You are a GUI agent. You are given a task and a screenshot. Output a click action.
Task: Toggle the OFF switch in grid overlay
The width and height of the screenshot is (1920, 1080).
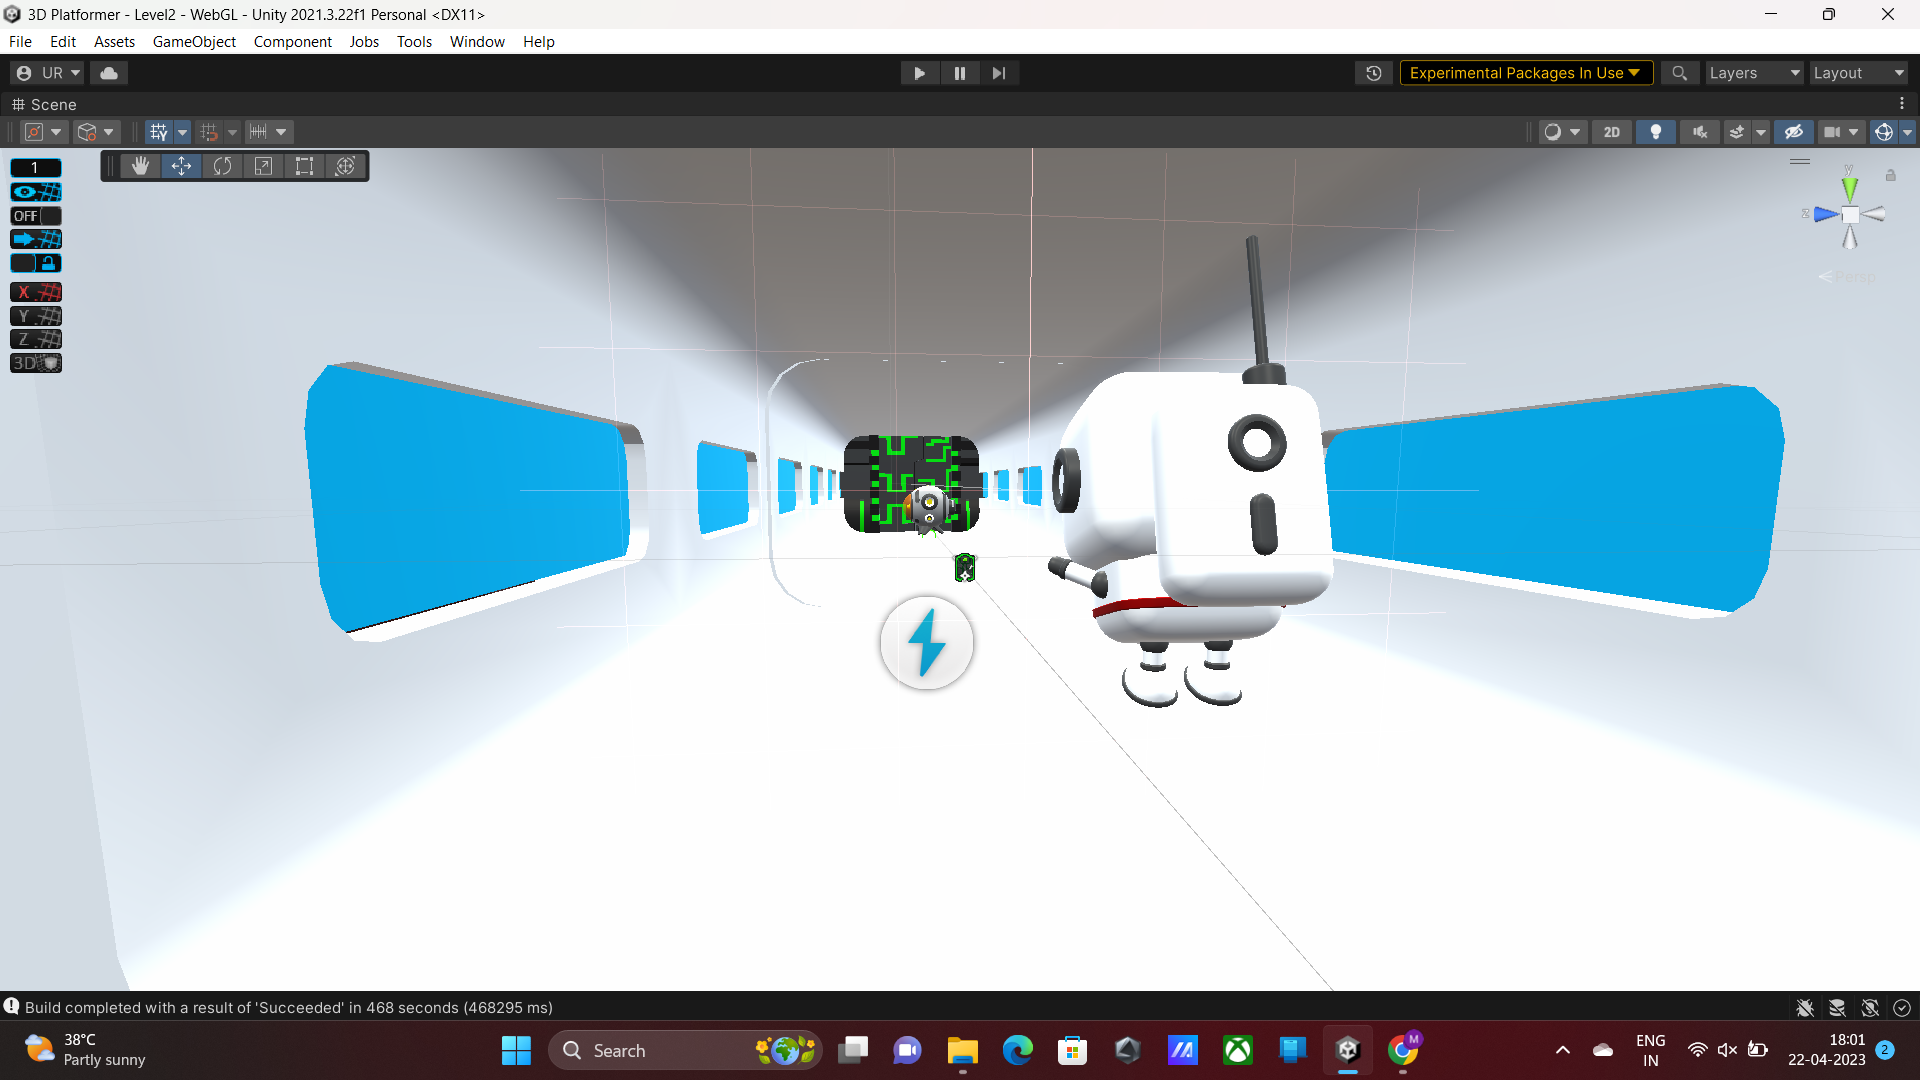pos(36,216)
